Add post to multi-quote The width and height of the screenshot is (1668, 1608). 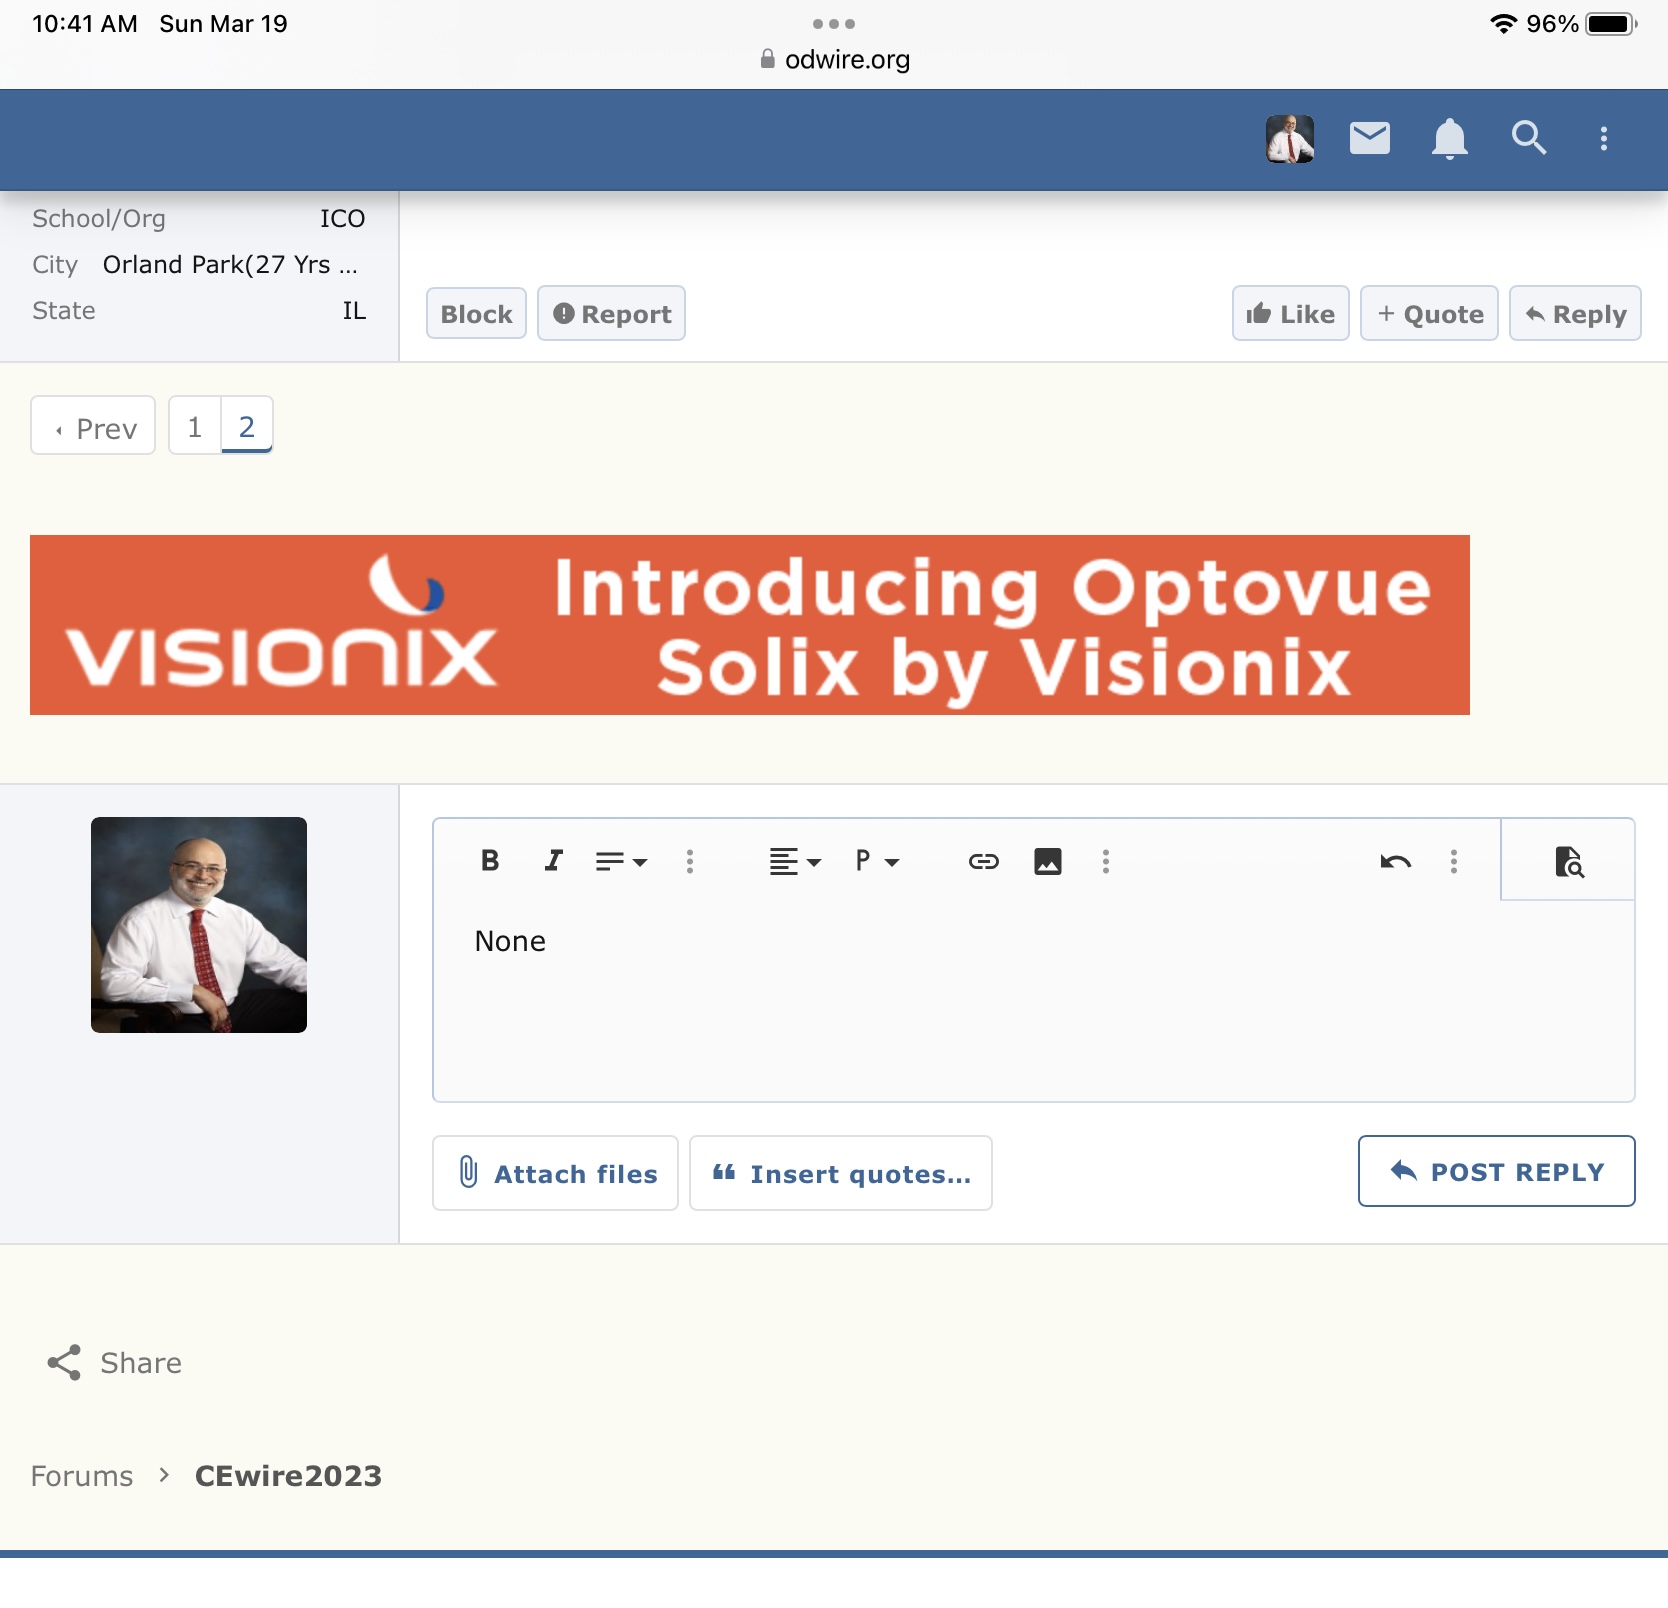[1429, 314]
